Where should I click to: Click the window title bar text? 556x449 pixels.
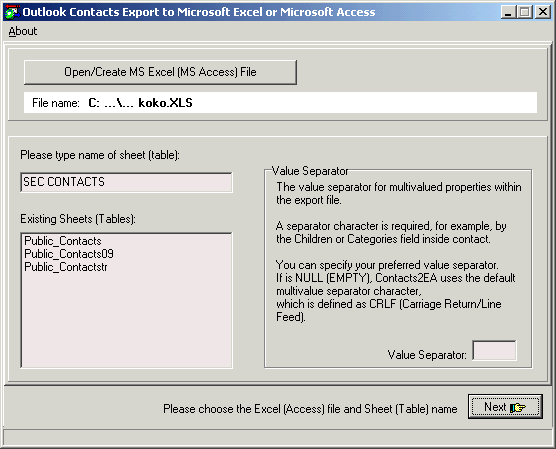click(199, 12)
